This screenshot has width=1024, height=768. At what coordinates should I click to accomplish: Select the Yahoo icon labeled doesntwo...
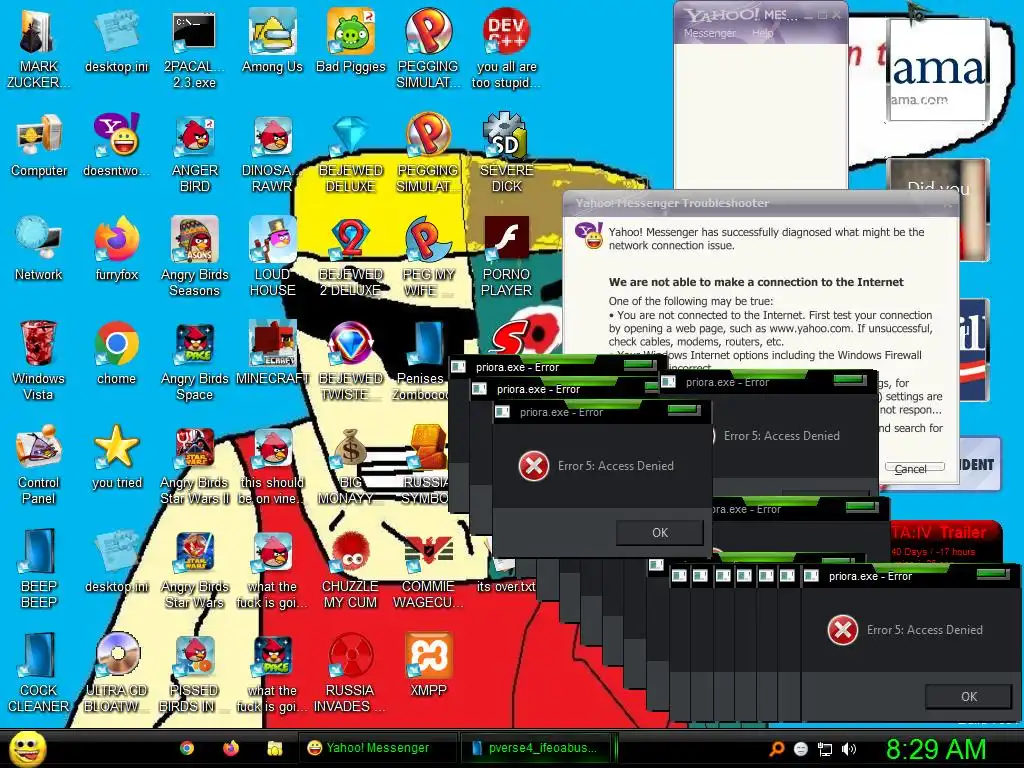pyautogui.click(x=116, y=145)
